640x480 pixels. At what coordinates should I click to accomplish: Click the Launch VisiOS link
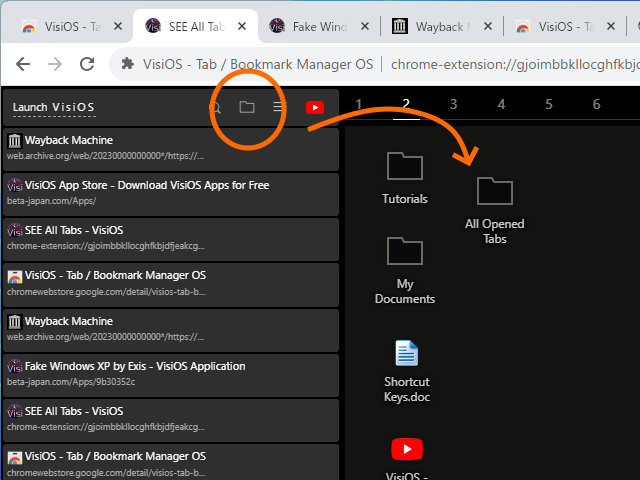[53, 107]
